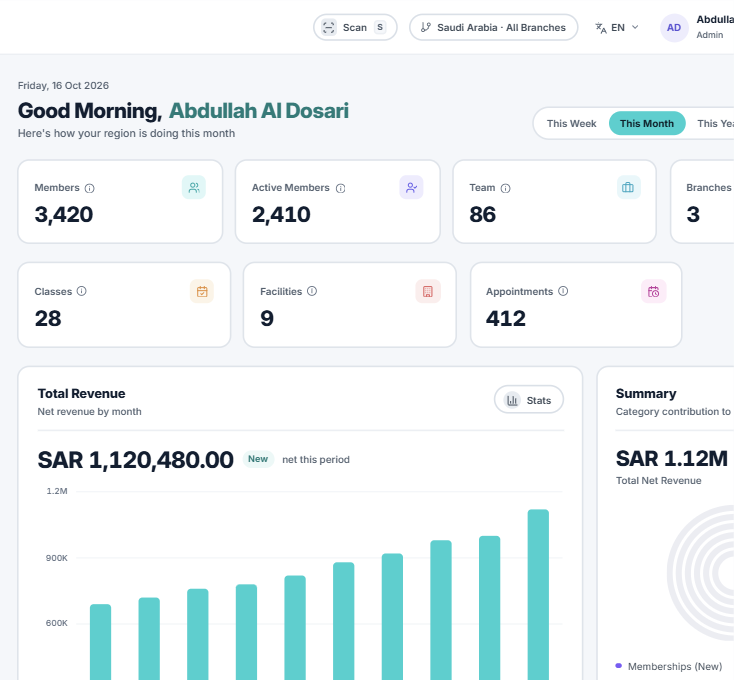Click the Net revenue by month subtitle
This screenshot has width=734, height=680.
89,412
